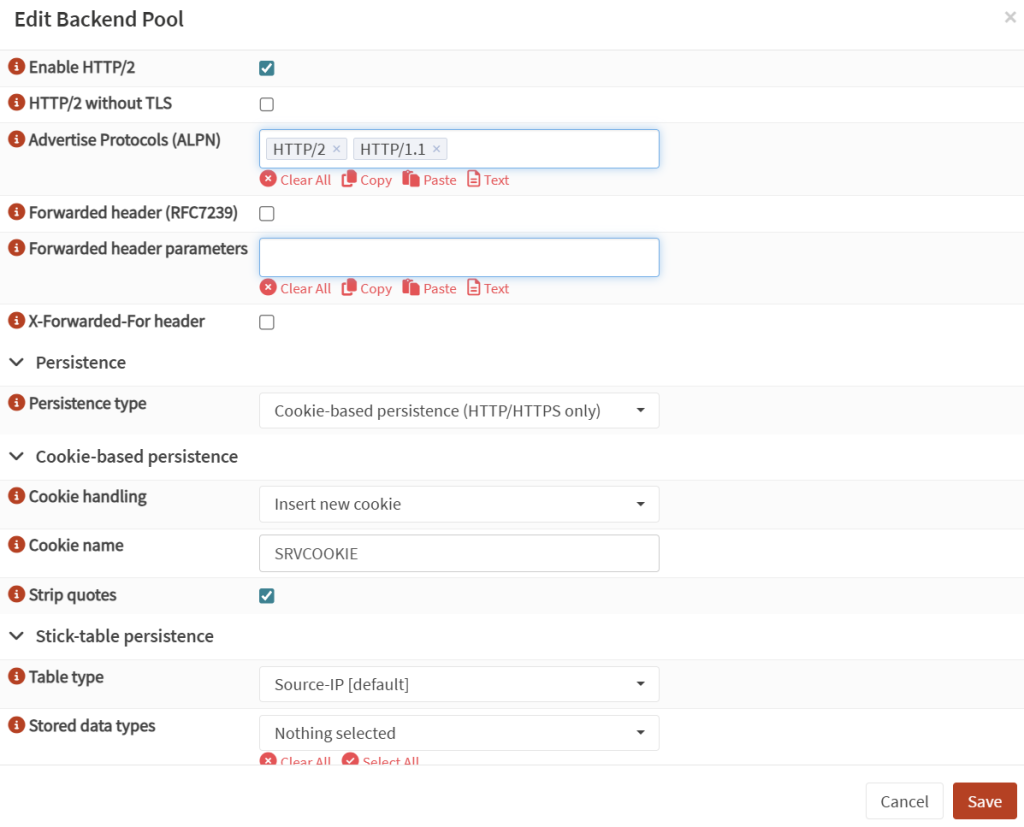Disable the Strip quotes checkbox
1024x827 pixels.
click(x=266, y=595)
